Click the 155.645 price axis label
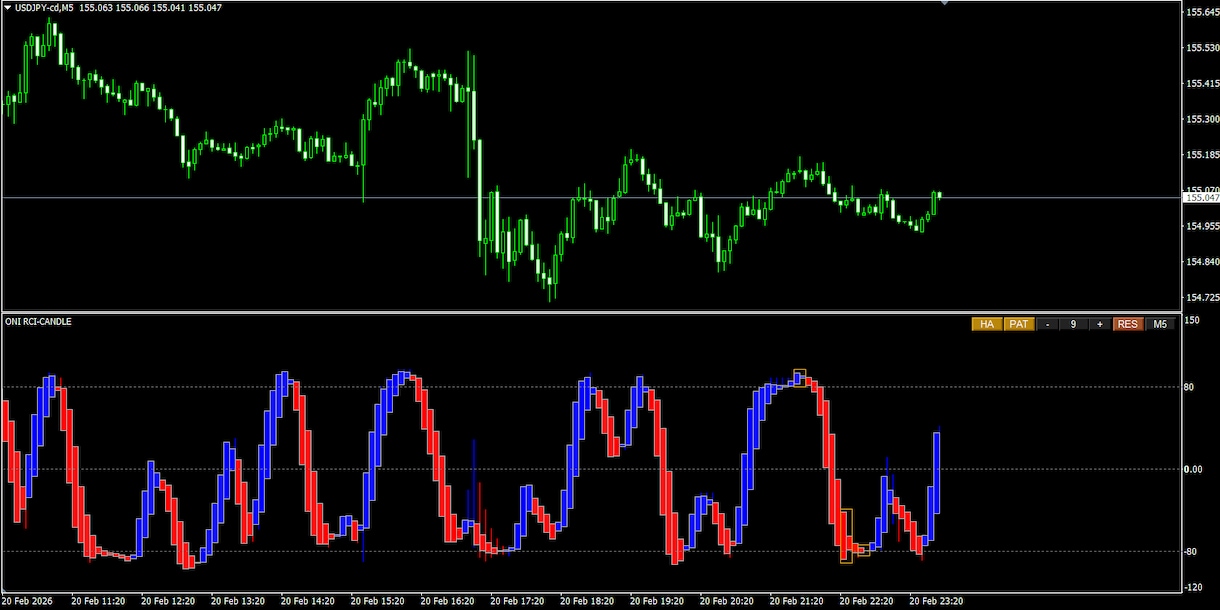Viewport: 1220px width, 610px height. click(1201, 12)
